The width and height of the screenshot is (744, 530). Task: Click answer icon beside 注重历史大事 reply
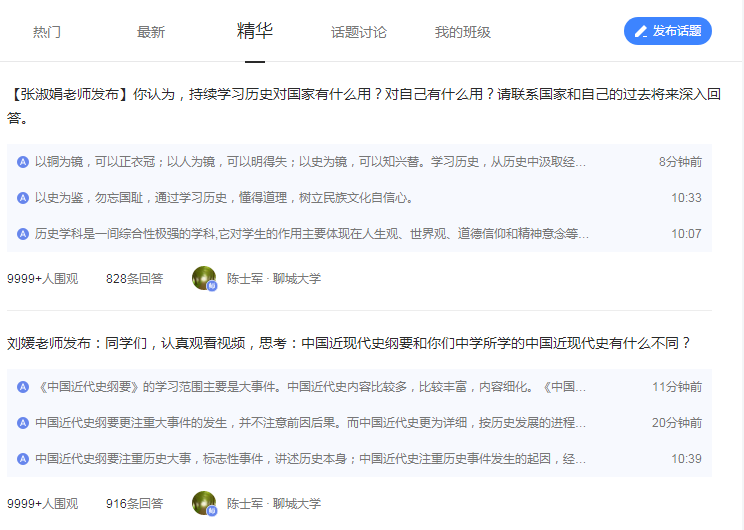[x=23, y=459]
